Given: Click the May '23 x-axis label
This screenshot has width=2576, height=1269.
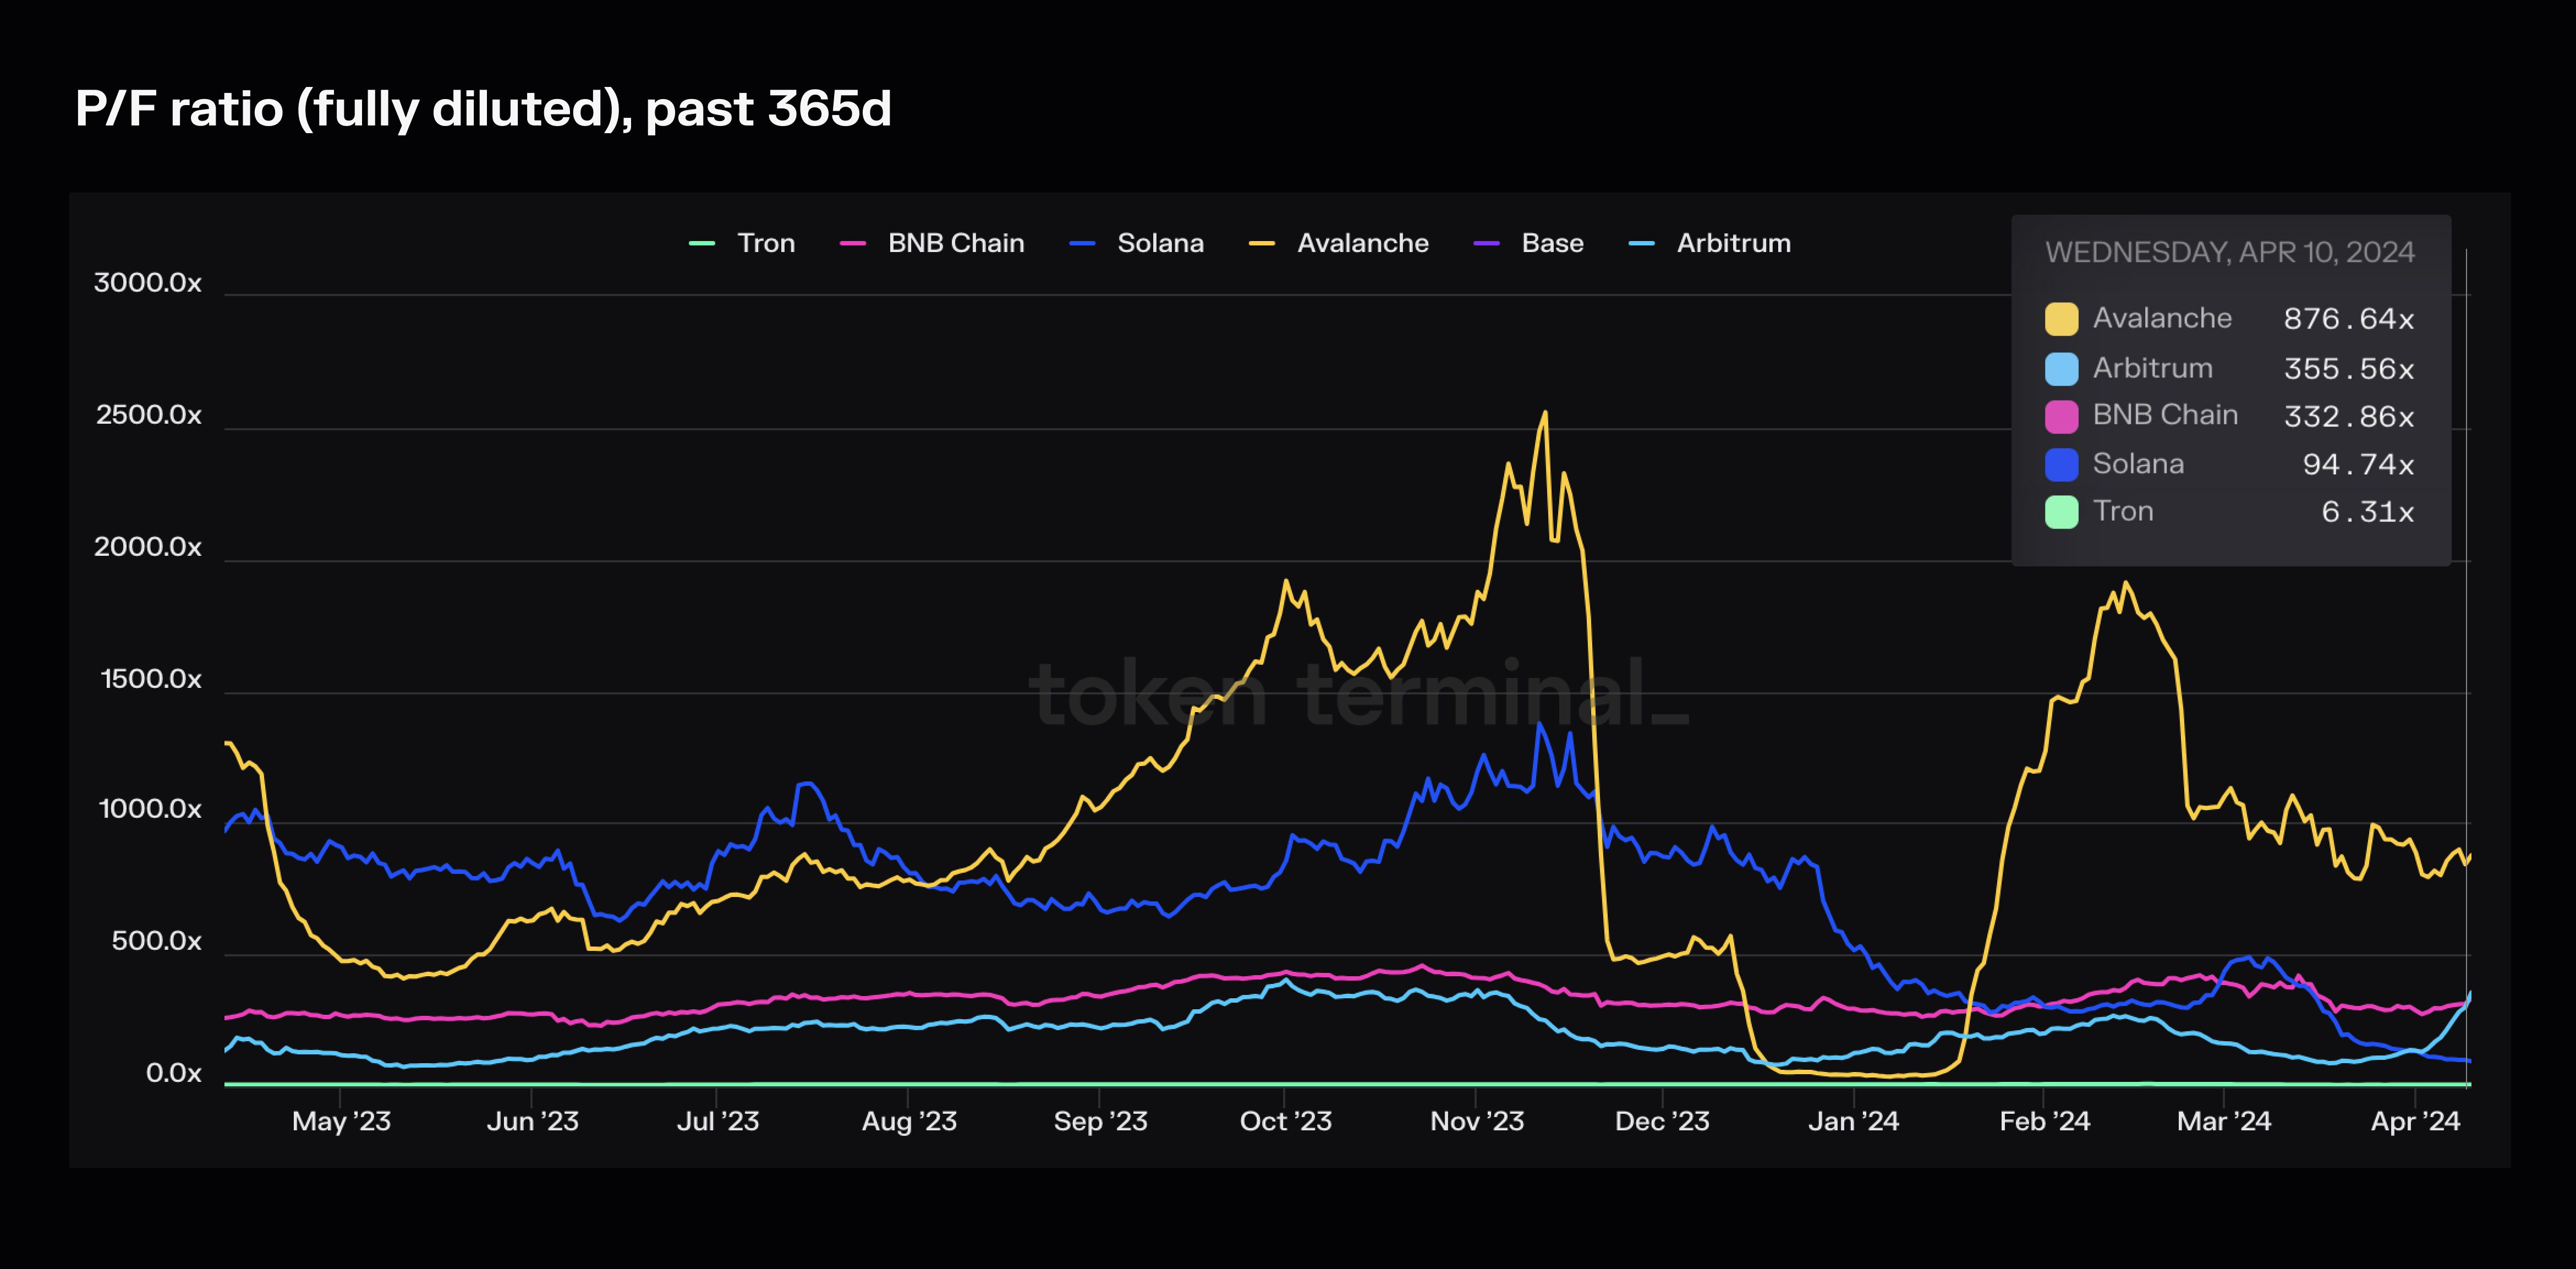Looking at the screenshot, I should (x=341, y=1121).
